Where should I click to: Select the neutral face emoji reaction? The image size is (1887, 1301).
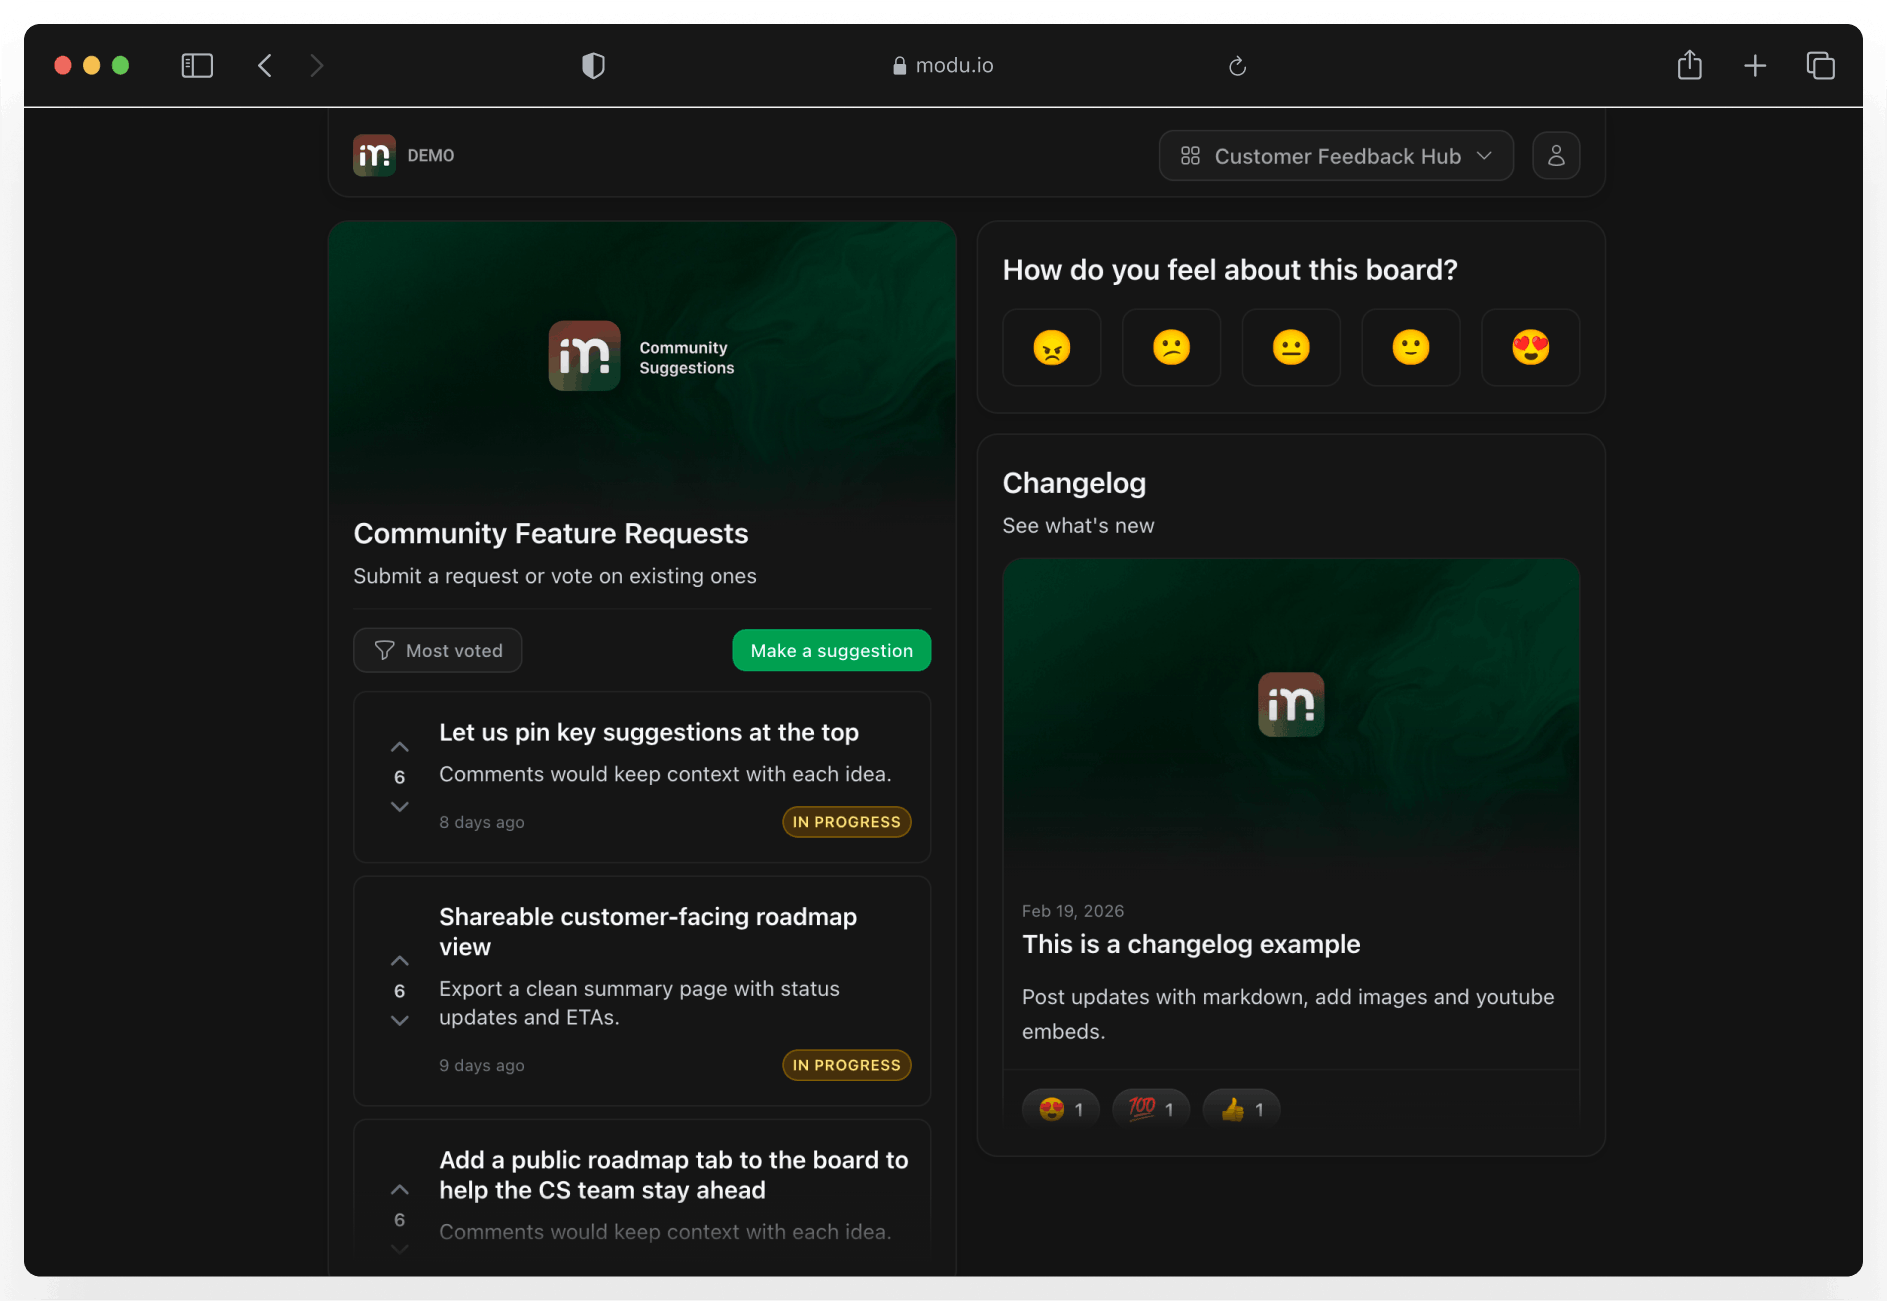(1290, 348)
